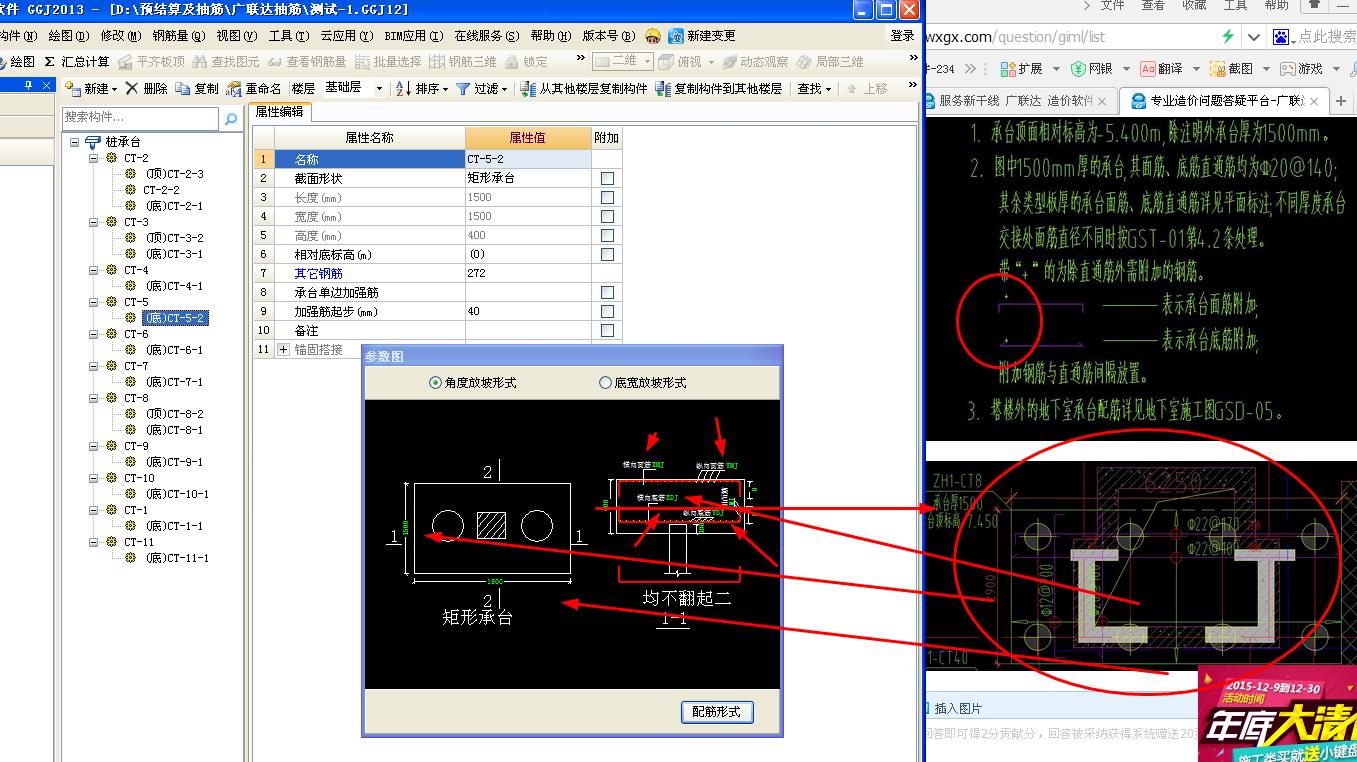
Task: Click the 新建变更 icon button
Action: [701, 36]
